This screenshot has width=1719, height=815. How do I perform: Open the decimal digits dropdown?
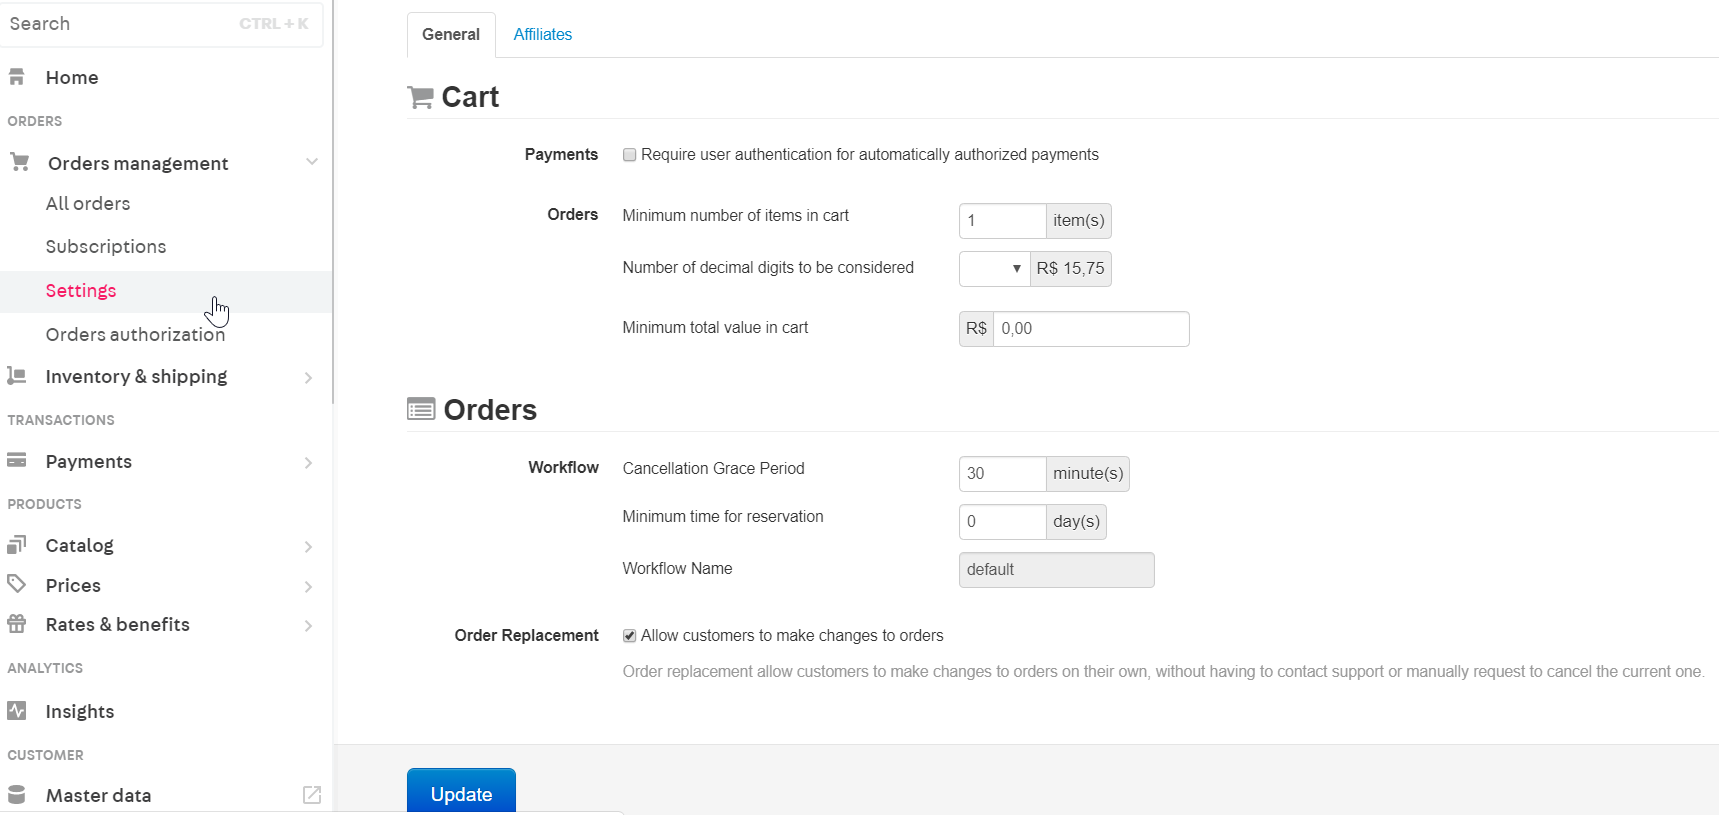pyautogui.click(x=994, y=269)
